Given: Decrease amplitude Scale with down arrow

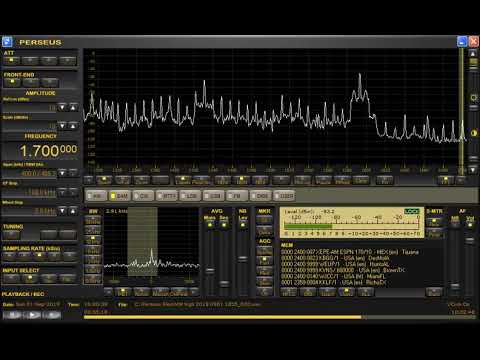Looking at the screenshot, I should coord(62,126).
